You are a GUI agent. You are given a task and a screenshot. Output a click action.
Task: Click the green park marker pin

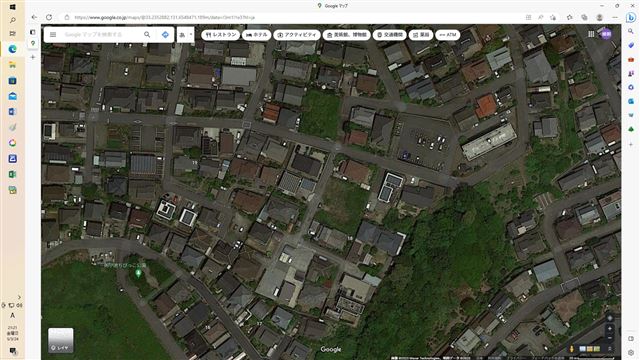tap(138, 273)
